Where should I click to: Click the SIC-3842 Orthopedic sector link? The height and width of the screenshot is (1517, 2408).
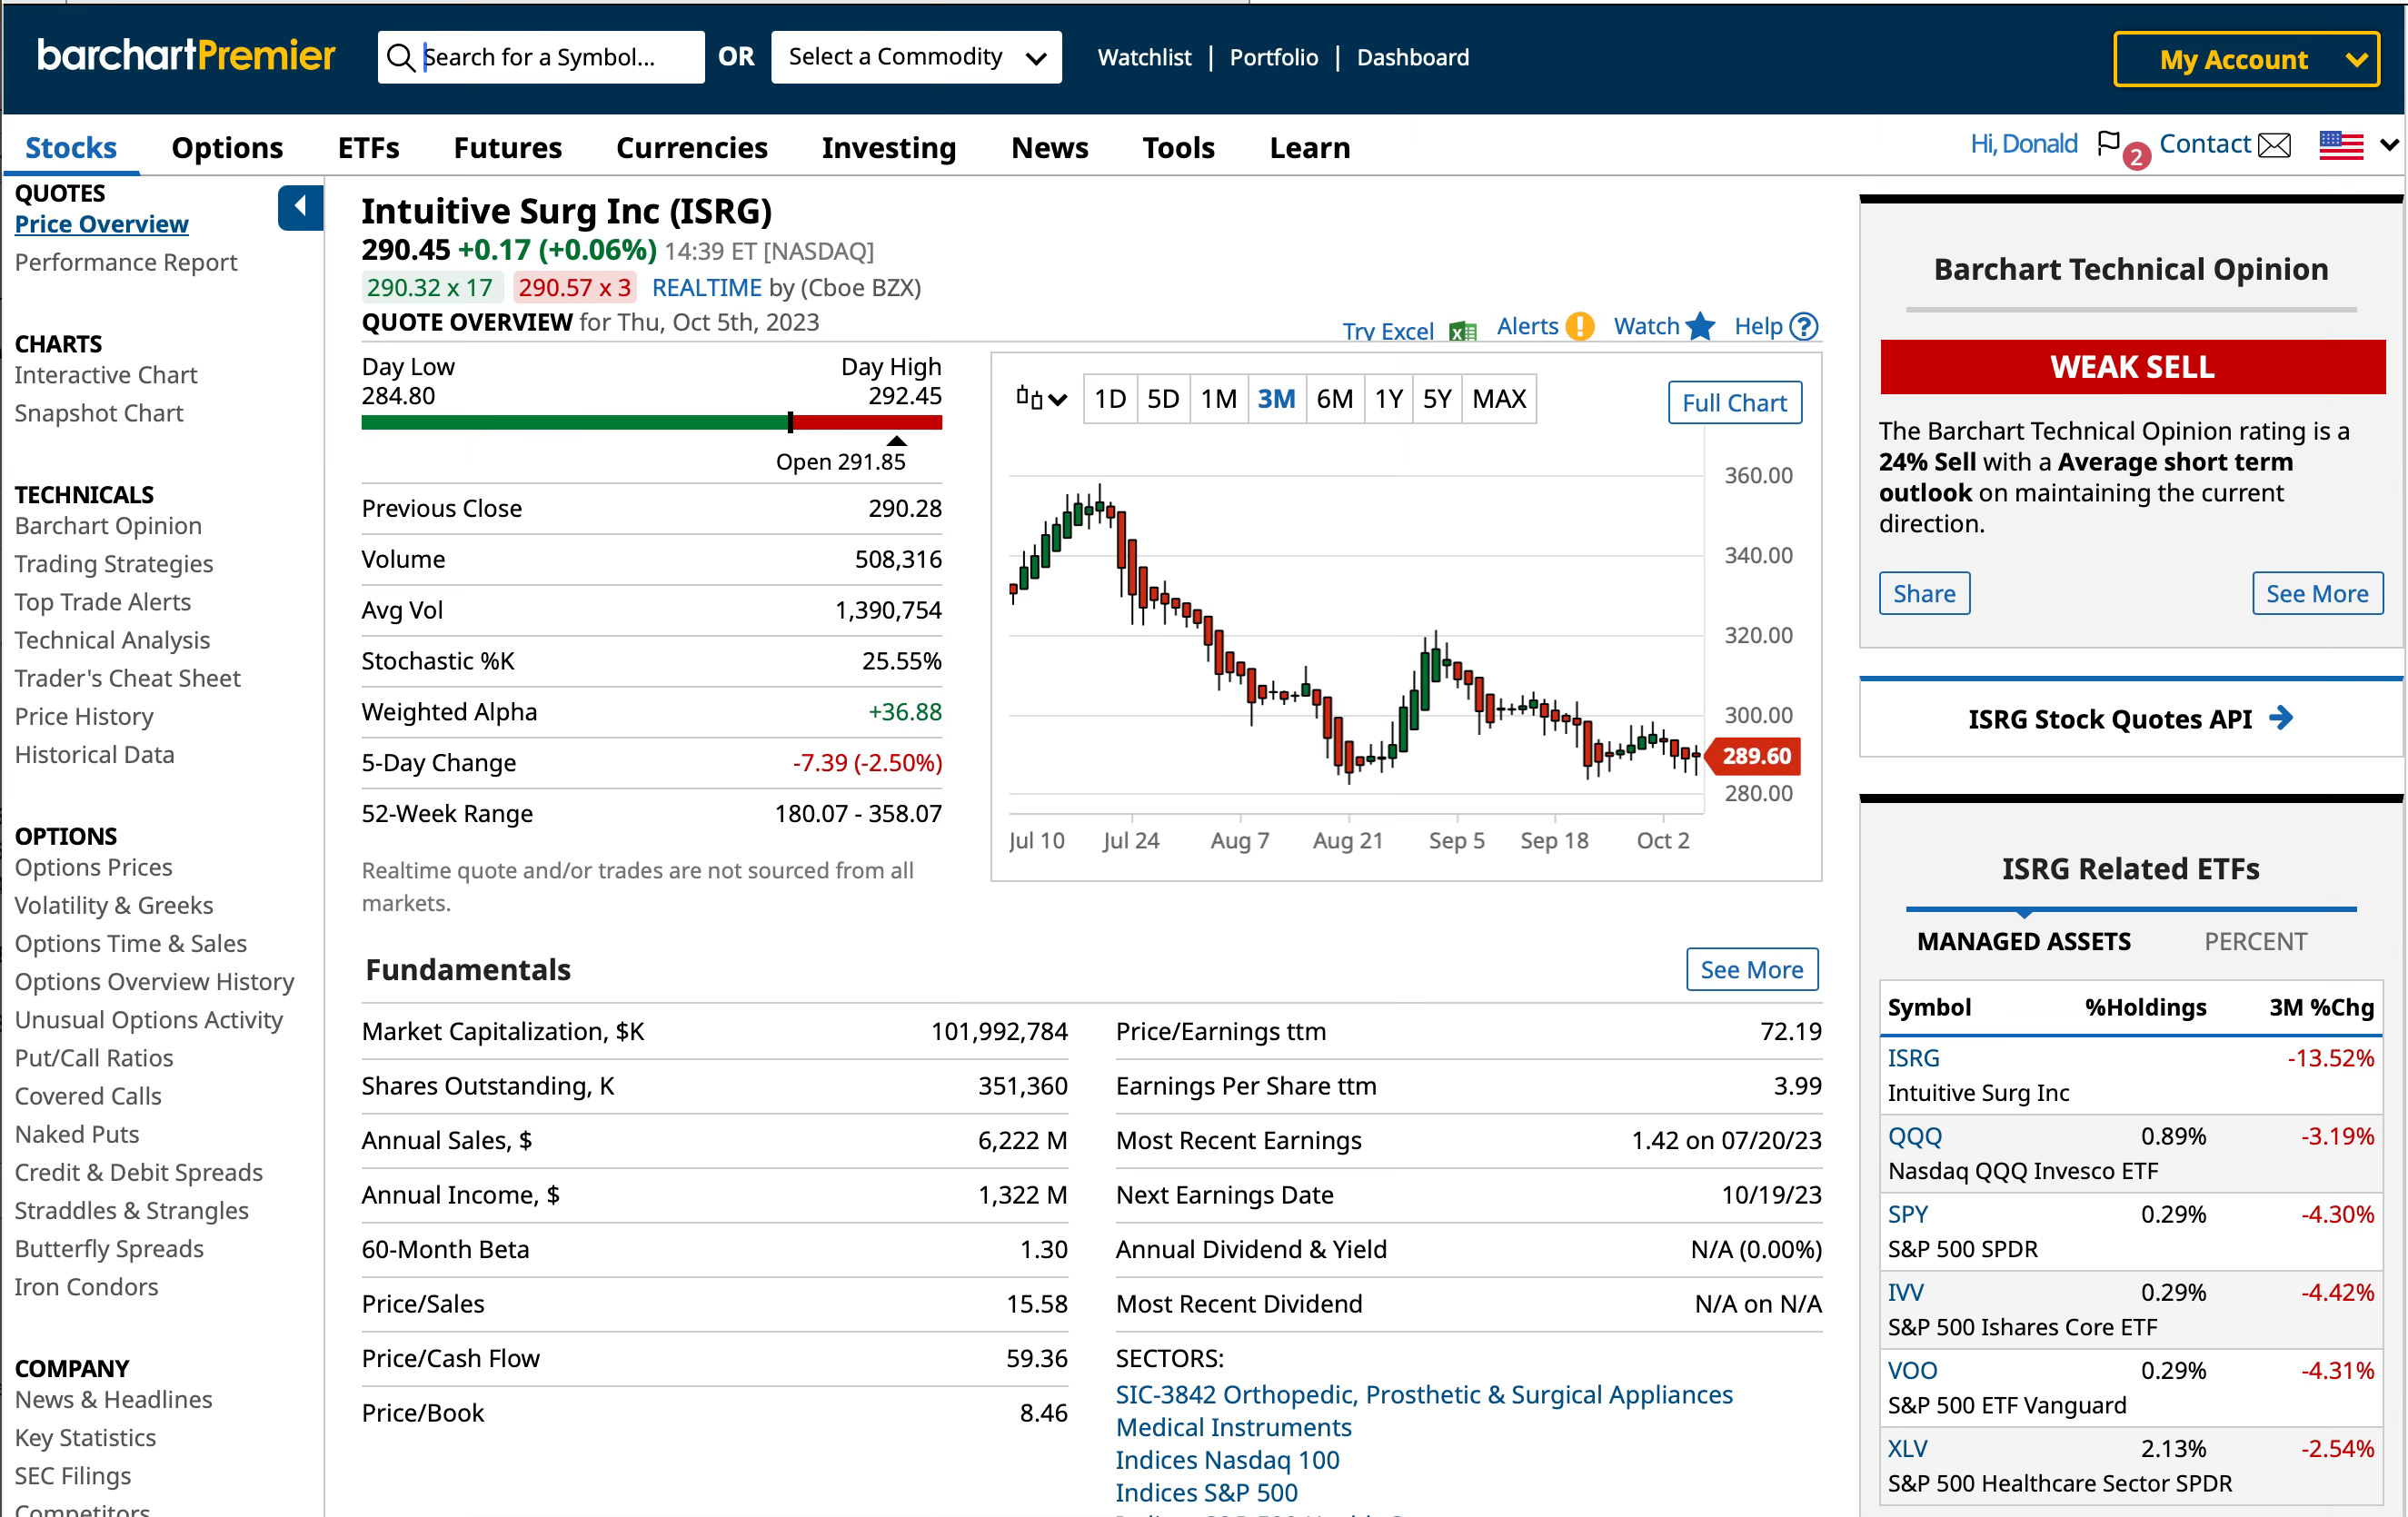[1424, 1394]
